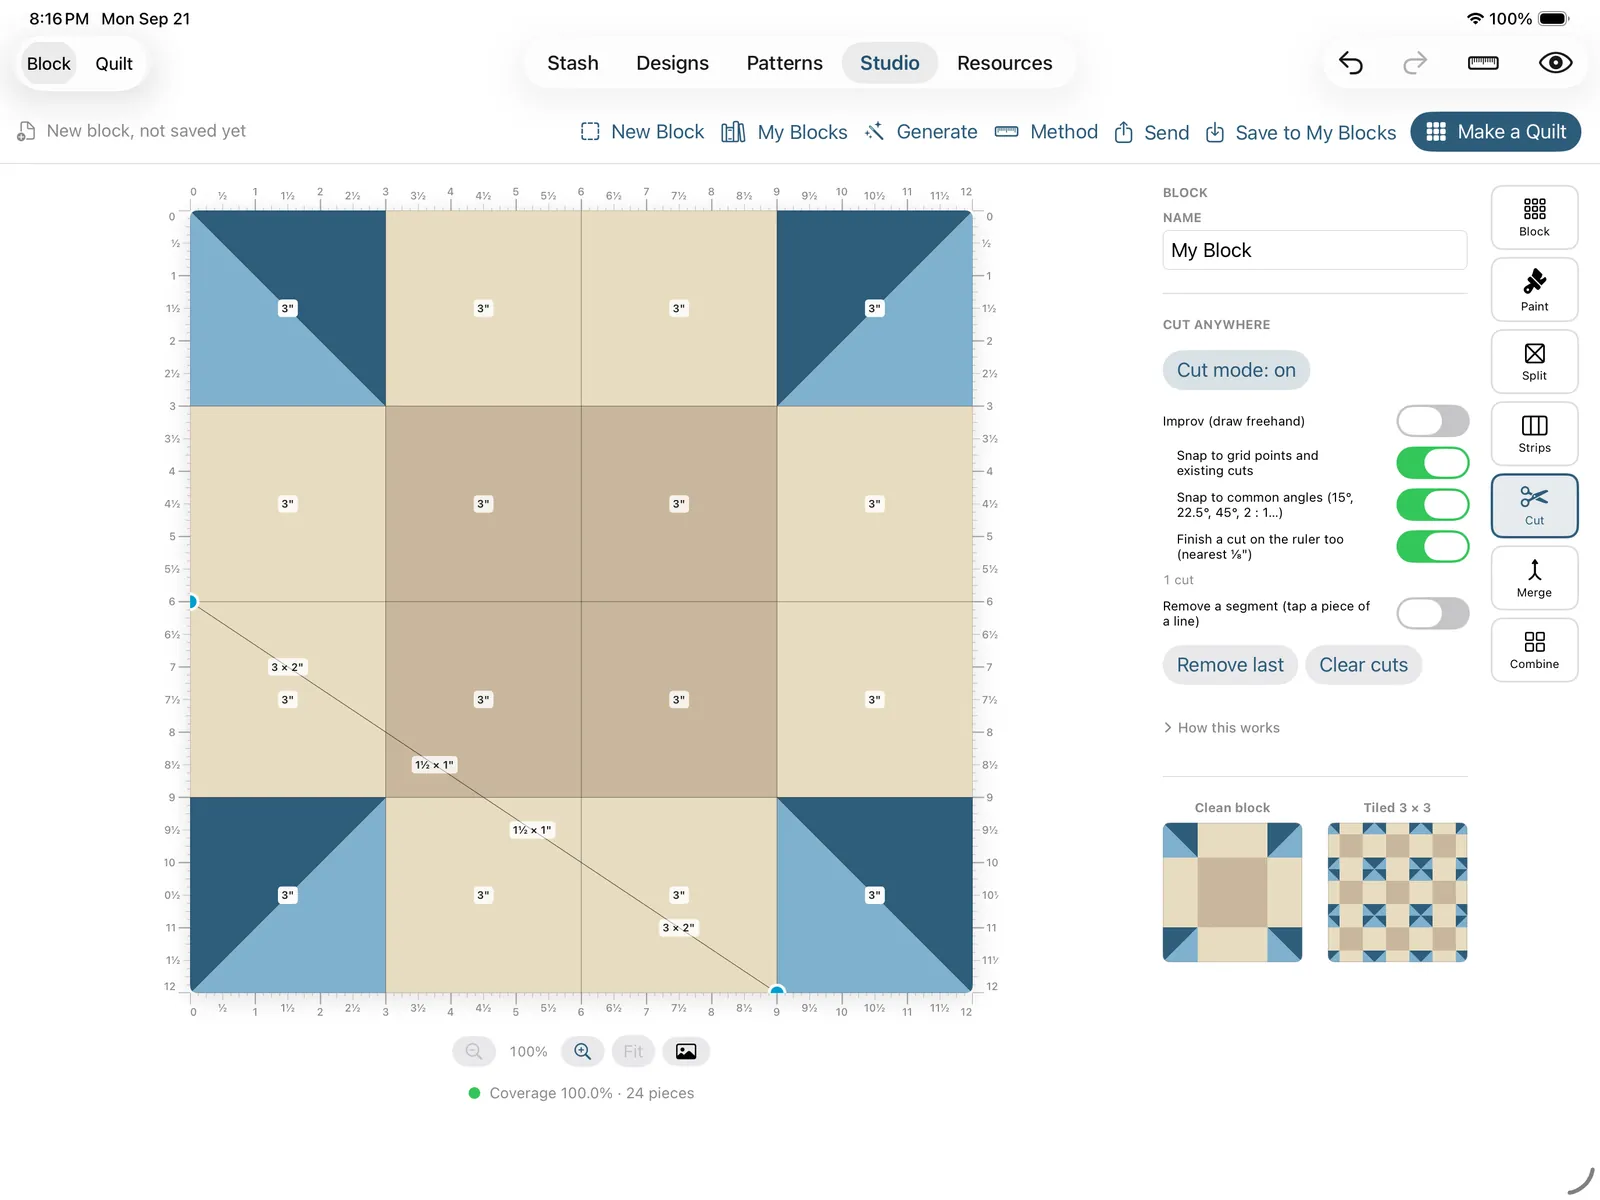The image size is (1600, 1200).
Task: Disable snap to grid points toggle
Action: [x=1432, y=463]
